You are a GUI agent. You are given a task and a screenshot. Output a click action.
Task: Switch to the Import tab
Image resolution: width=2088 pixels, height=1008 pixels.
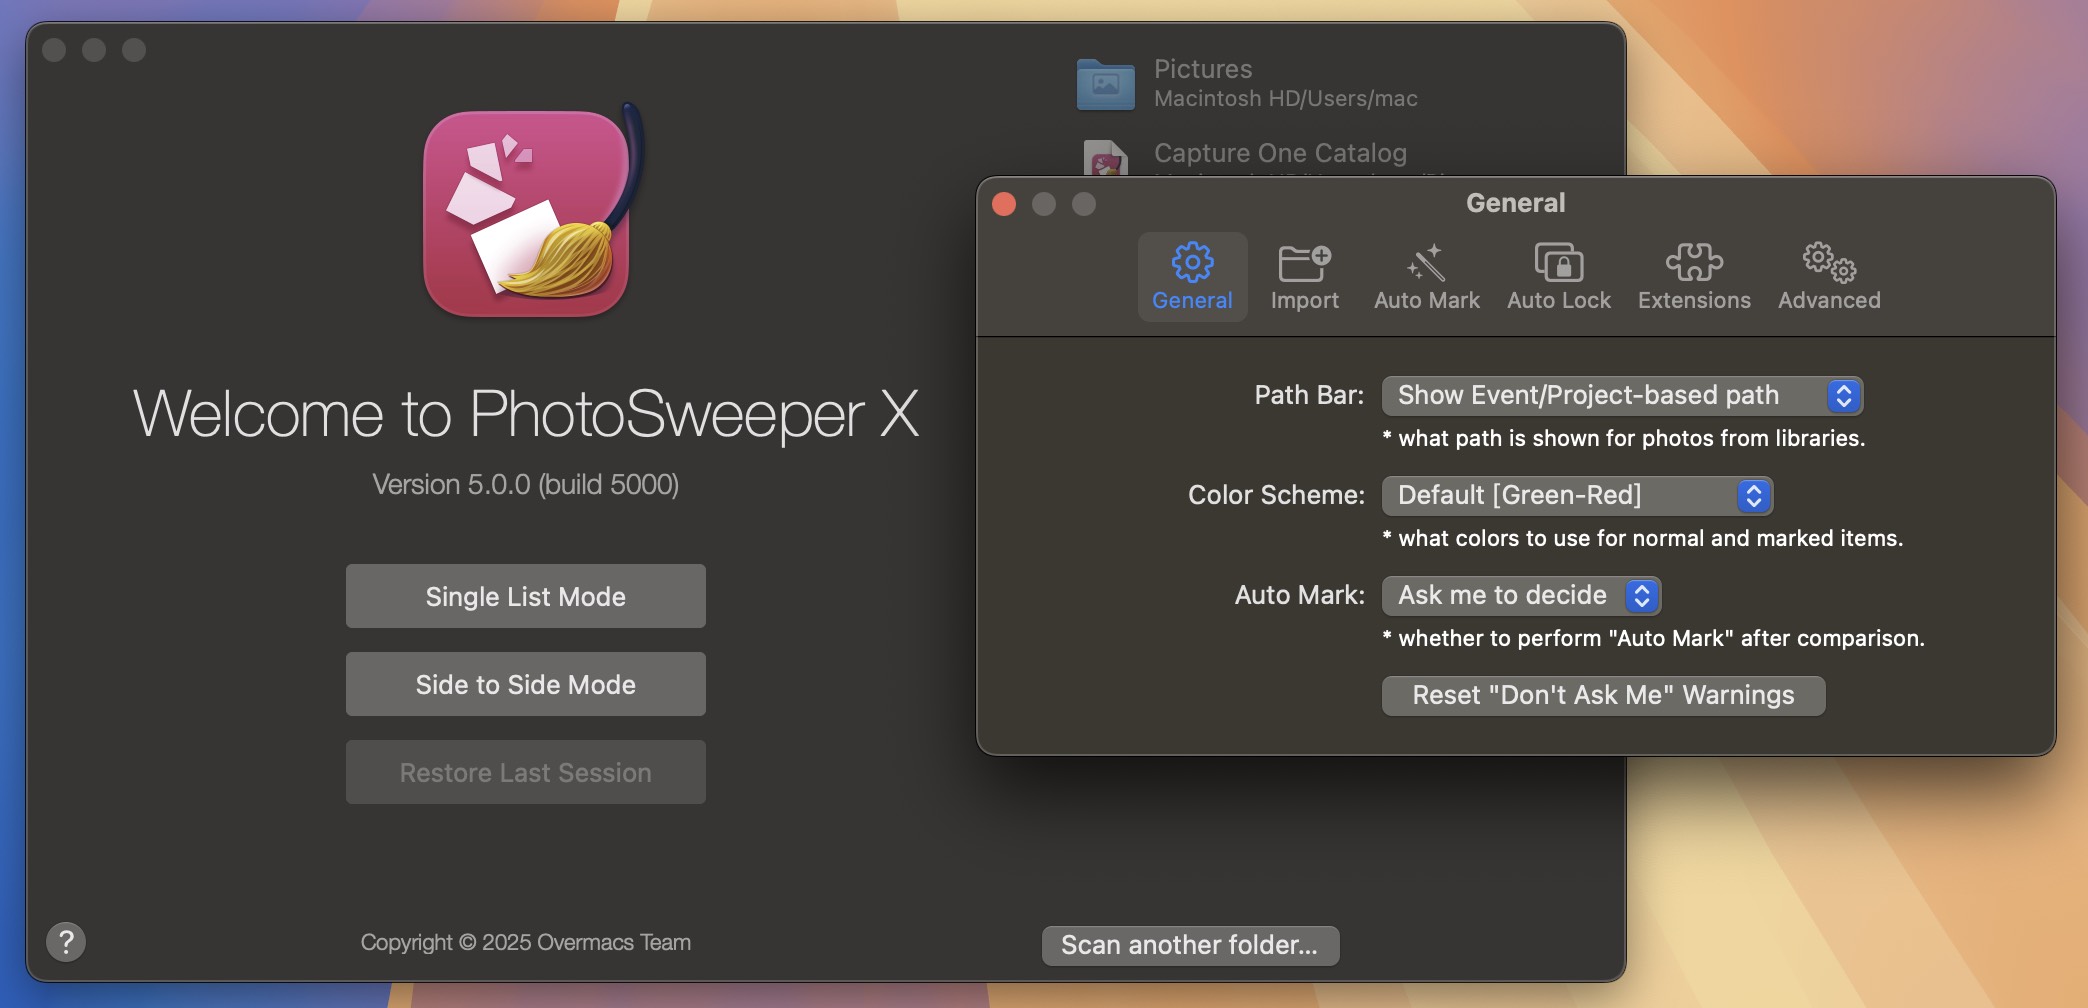pos(1305,278)
